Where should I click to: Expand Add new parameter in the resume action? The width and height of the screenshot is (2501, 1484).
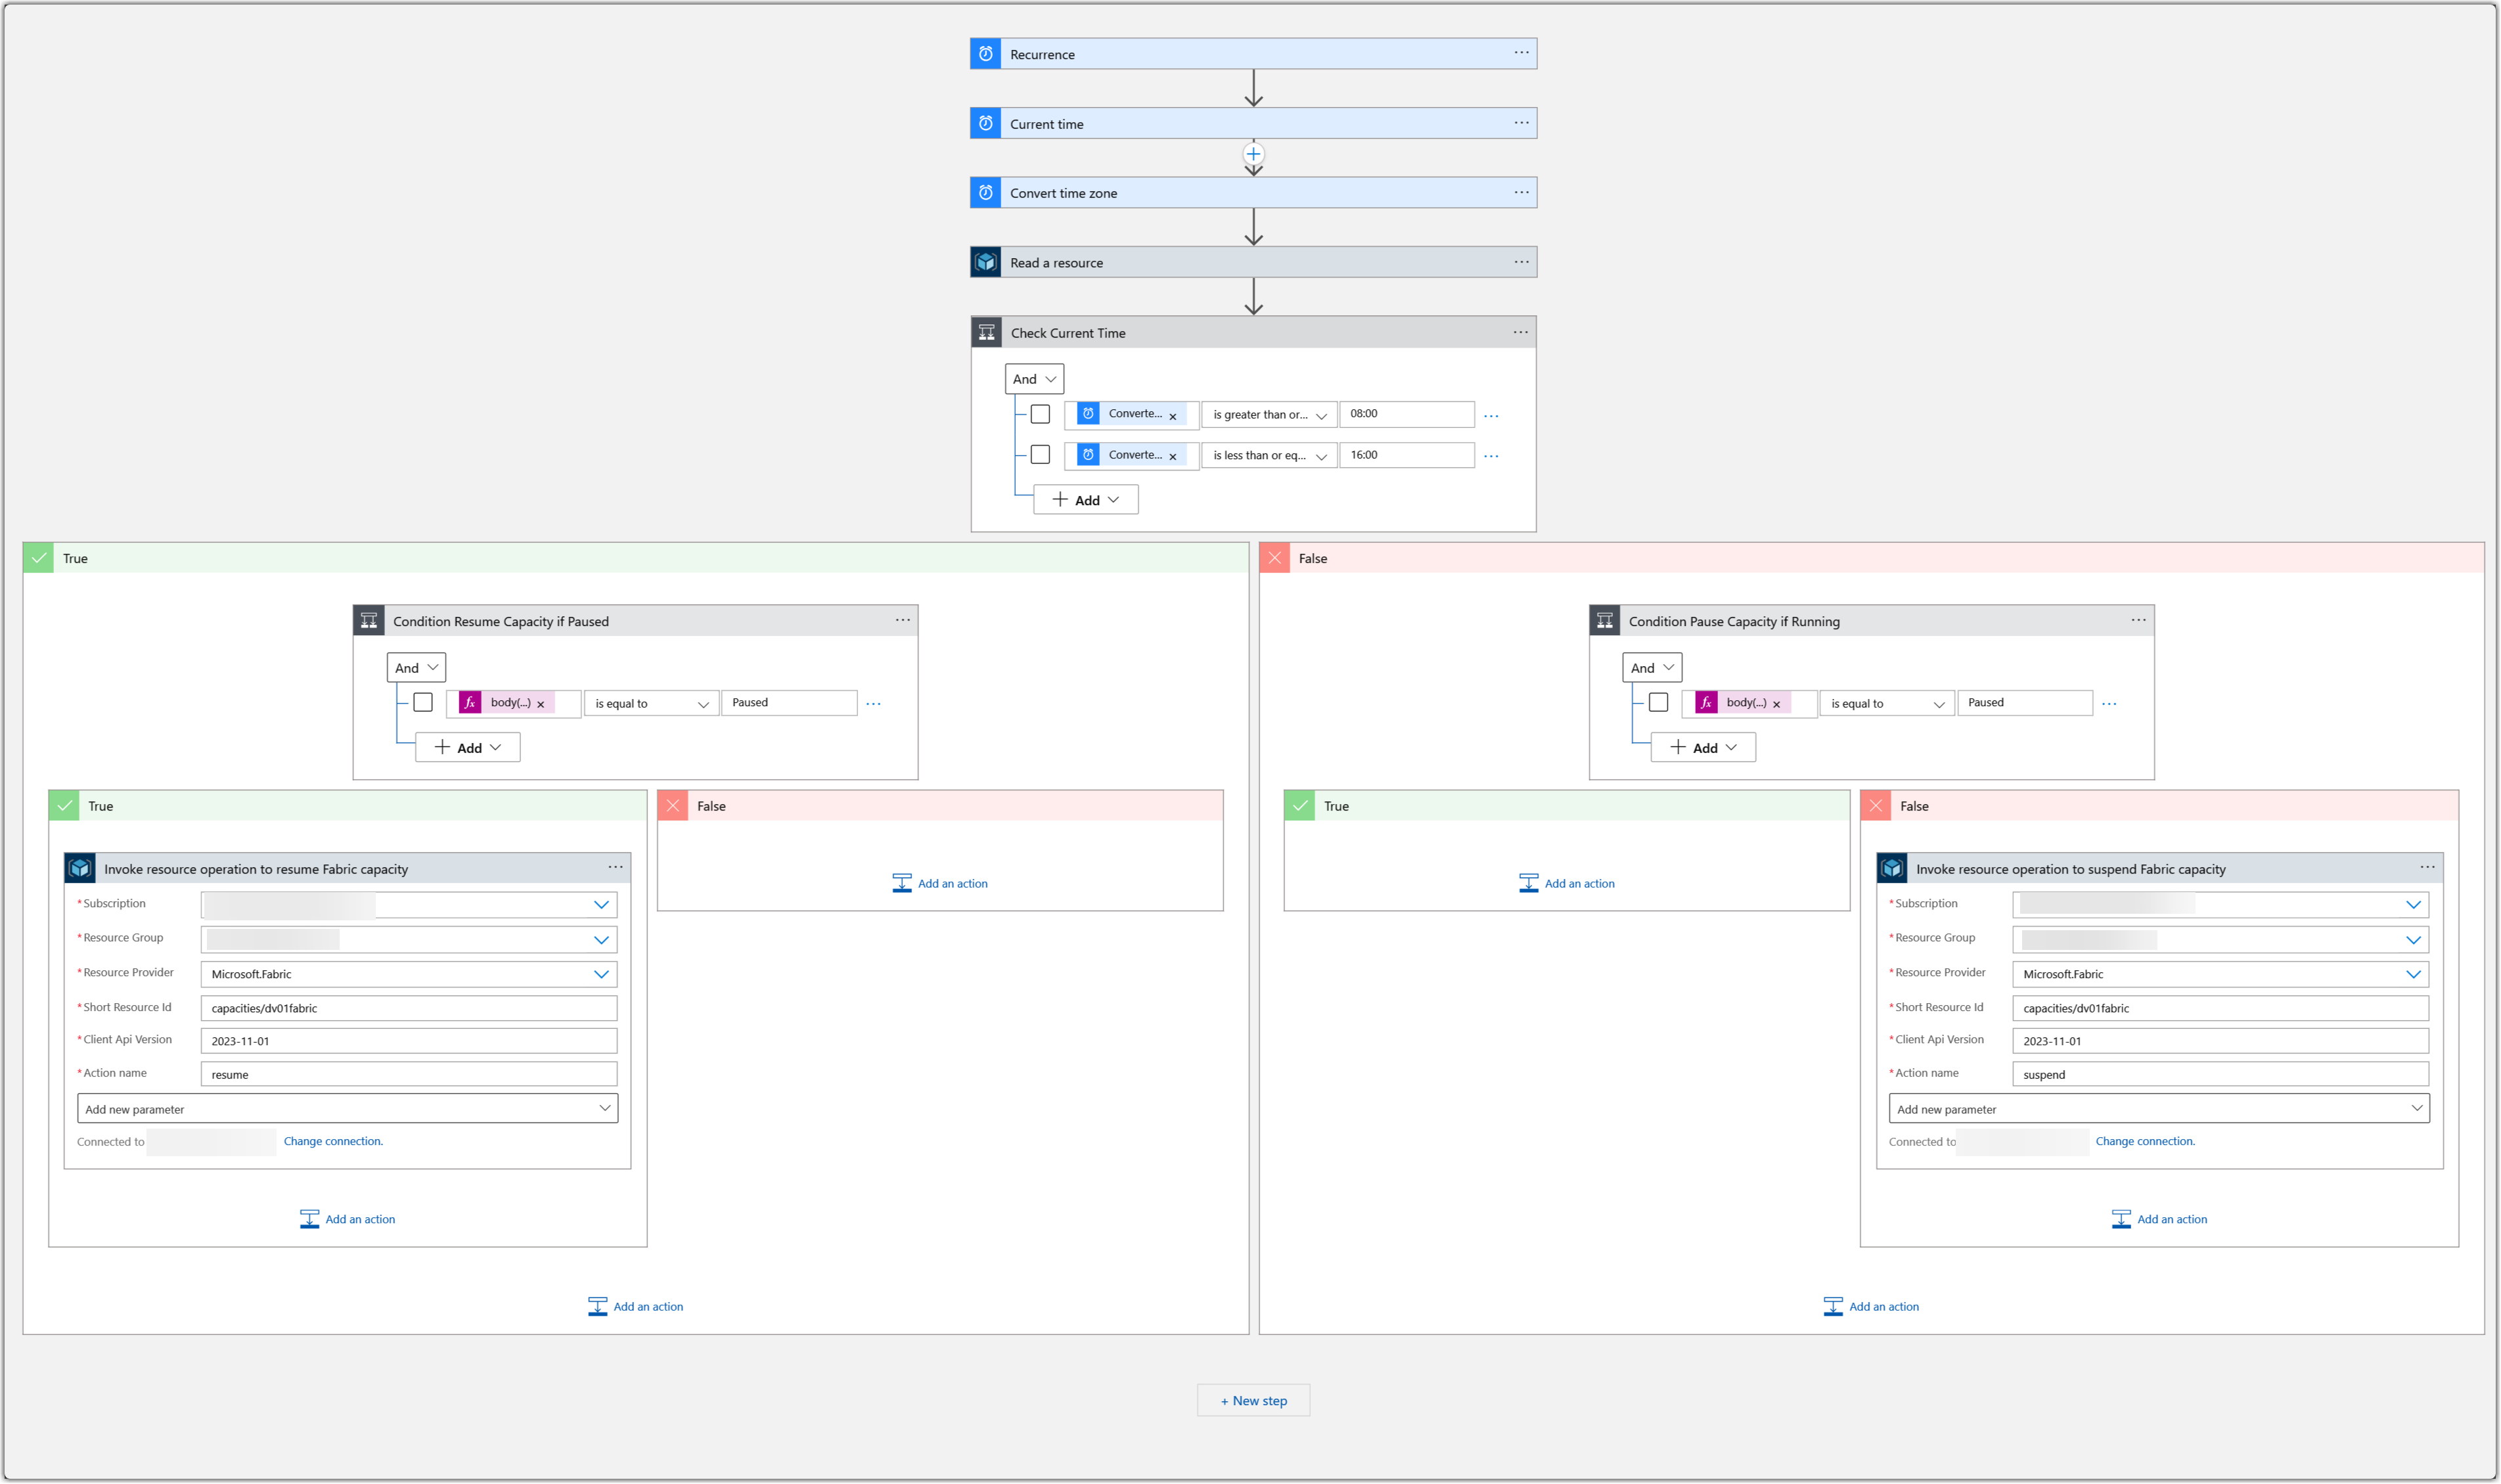click(x=347, y=1108)
